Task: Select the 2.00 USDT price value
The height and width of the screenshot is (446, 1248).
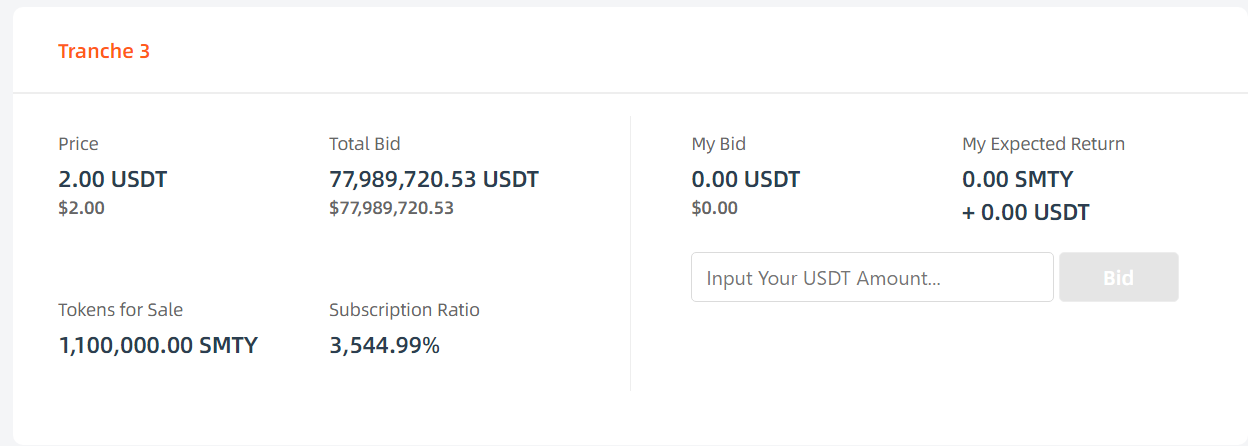Action: click(x=112, y=180)
